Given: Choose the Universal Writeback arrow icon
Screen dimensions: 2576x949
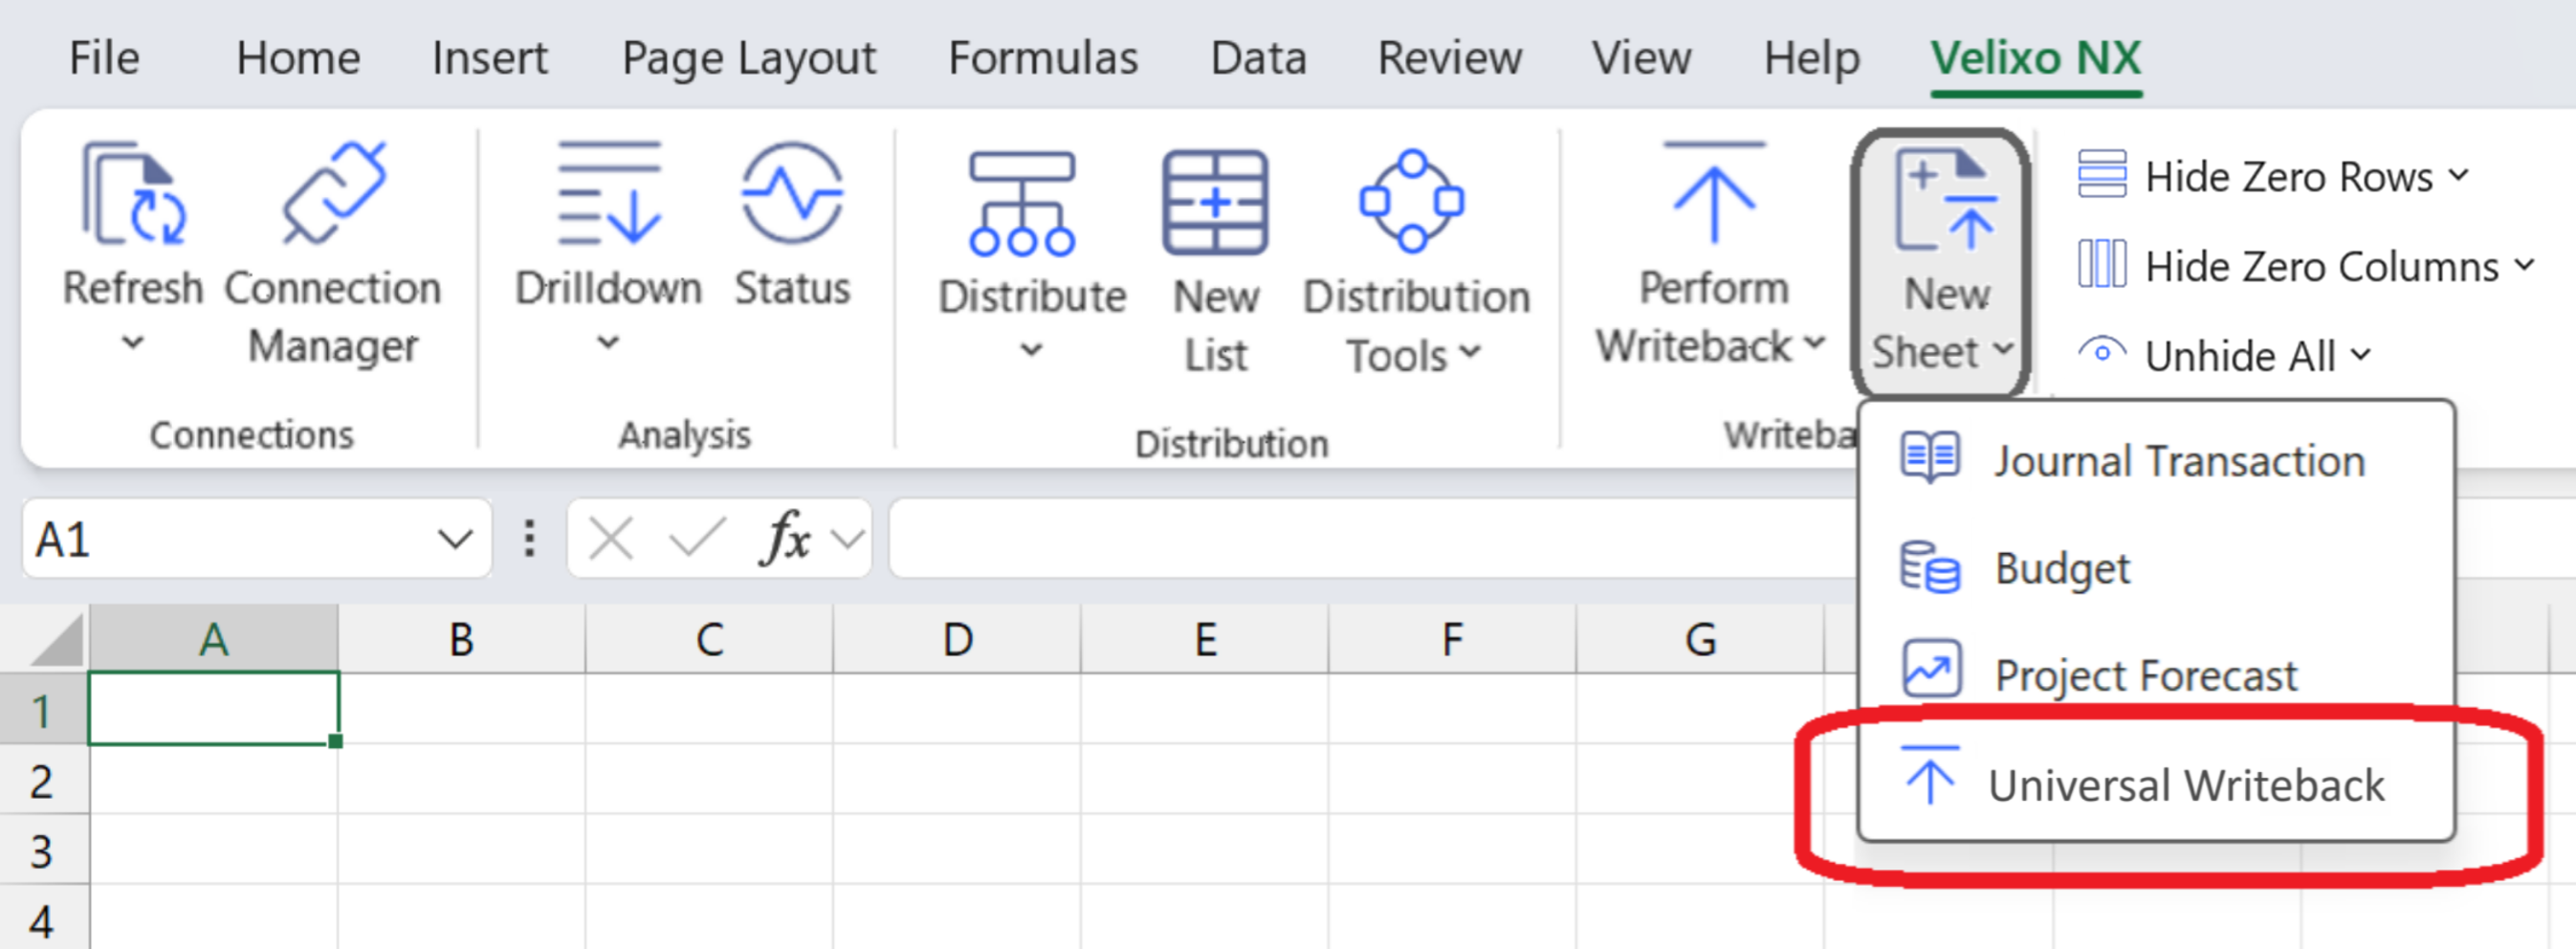Looking at the screenshot, I should pos(1930,776).
